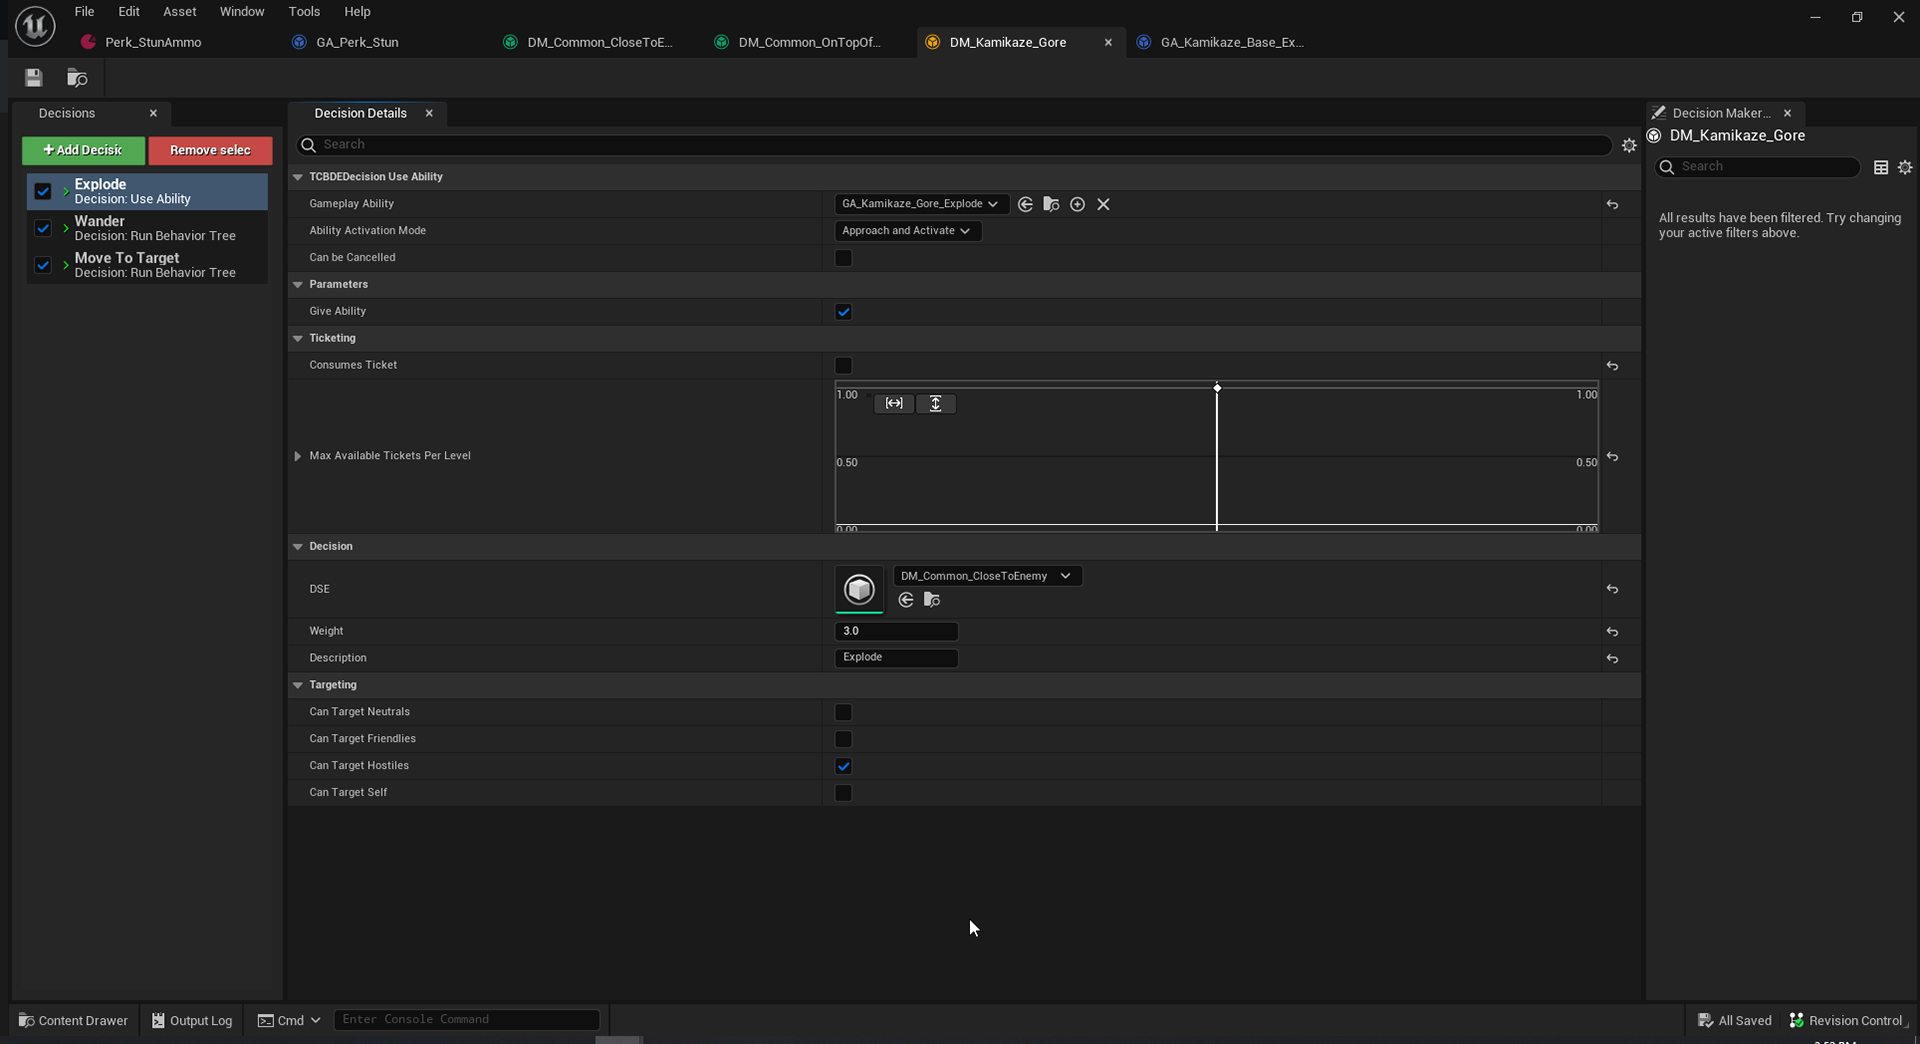Open the Asset menu
Screen dimensions: 1920x1044
click(180, 12)
